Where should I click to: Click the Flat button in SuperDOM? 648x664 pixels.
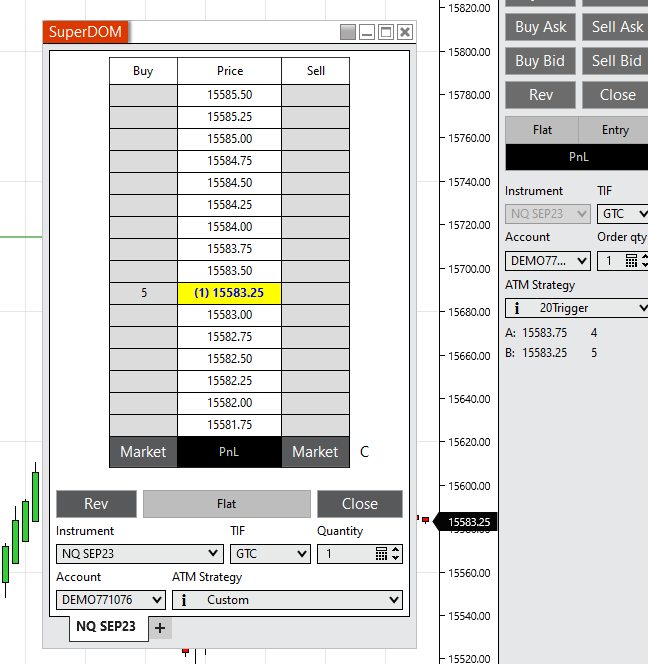tap(227, 504)
